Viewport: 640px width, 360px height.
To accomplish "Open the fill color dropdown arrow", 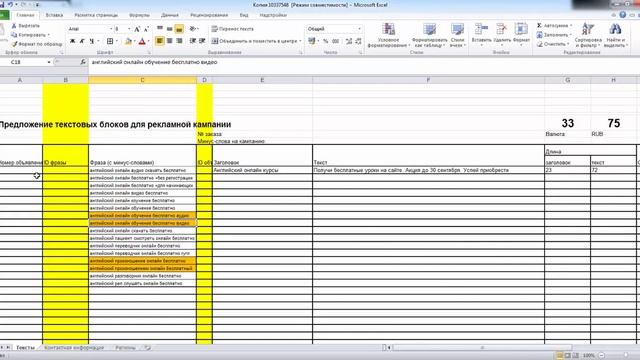I will click(135, 41).
